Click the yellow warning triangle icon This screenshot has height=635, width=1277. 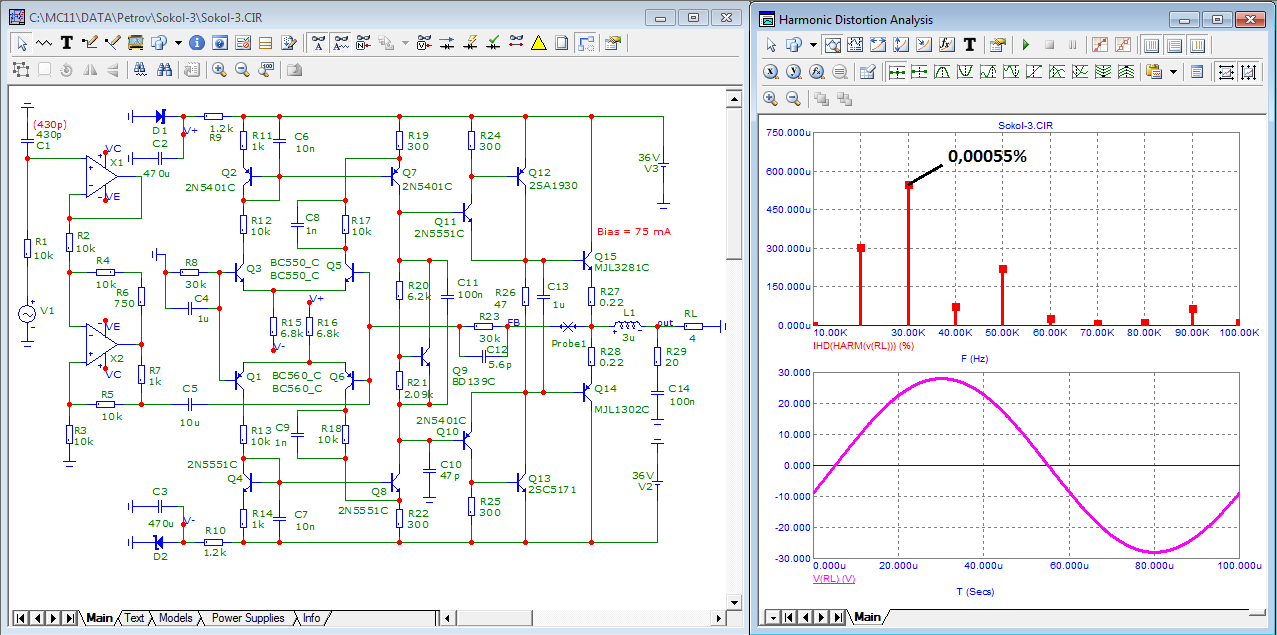(538, 43)
